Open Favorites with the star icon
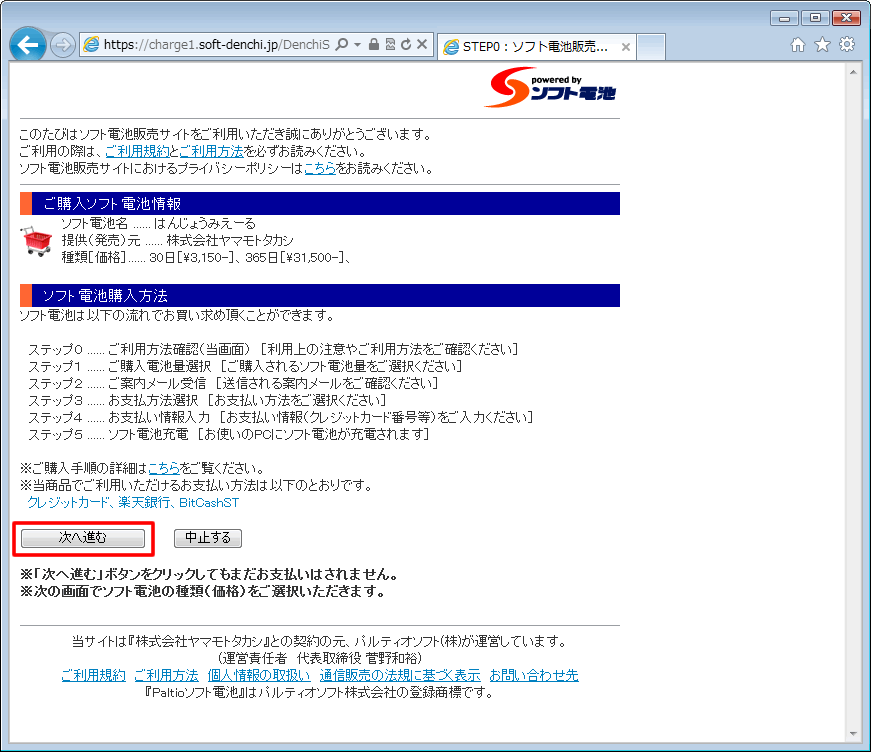 click(x=822, y=45)
